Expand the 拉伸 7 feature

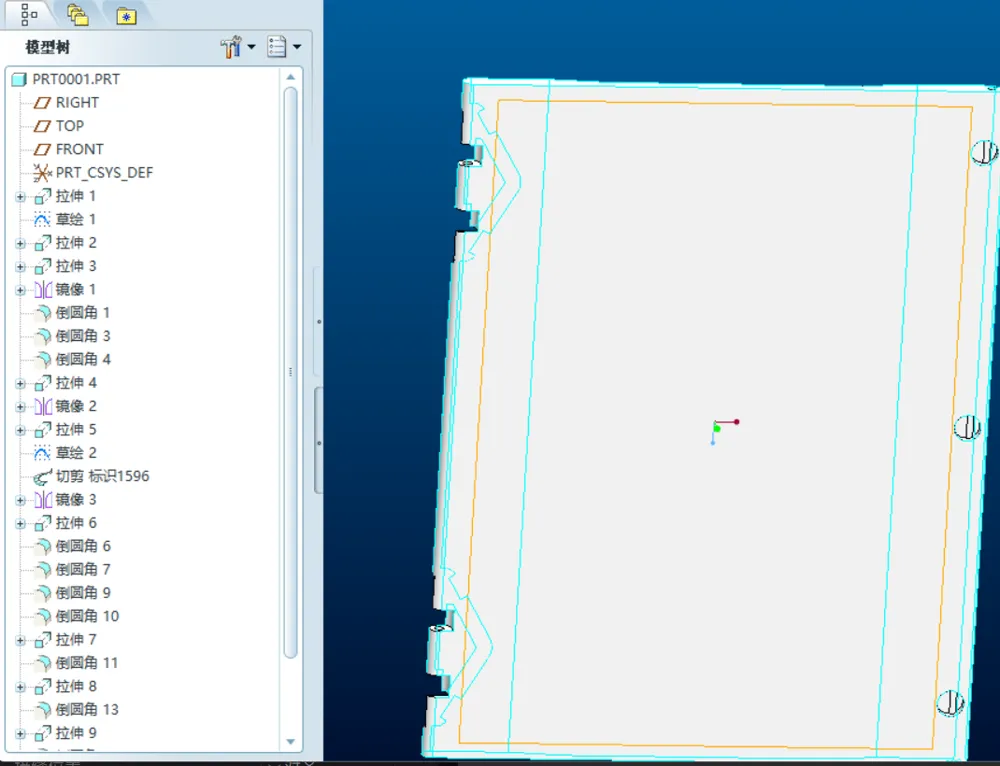[20, 640]
